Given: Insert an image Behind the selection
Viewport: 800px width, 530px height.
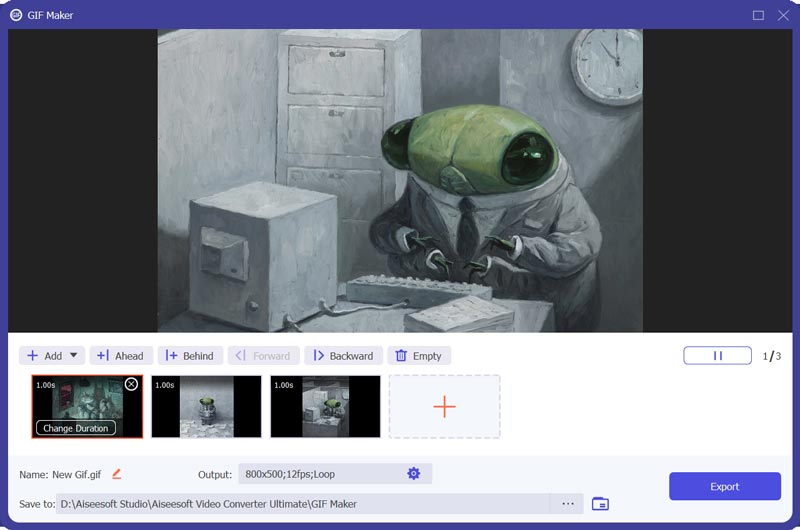Looking at the screenshot, I should pos(190,356).
